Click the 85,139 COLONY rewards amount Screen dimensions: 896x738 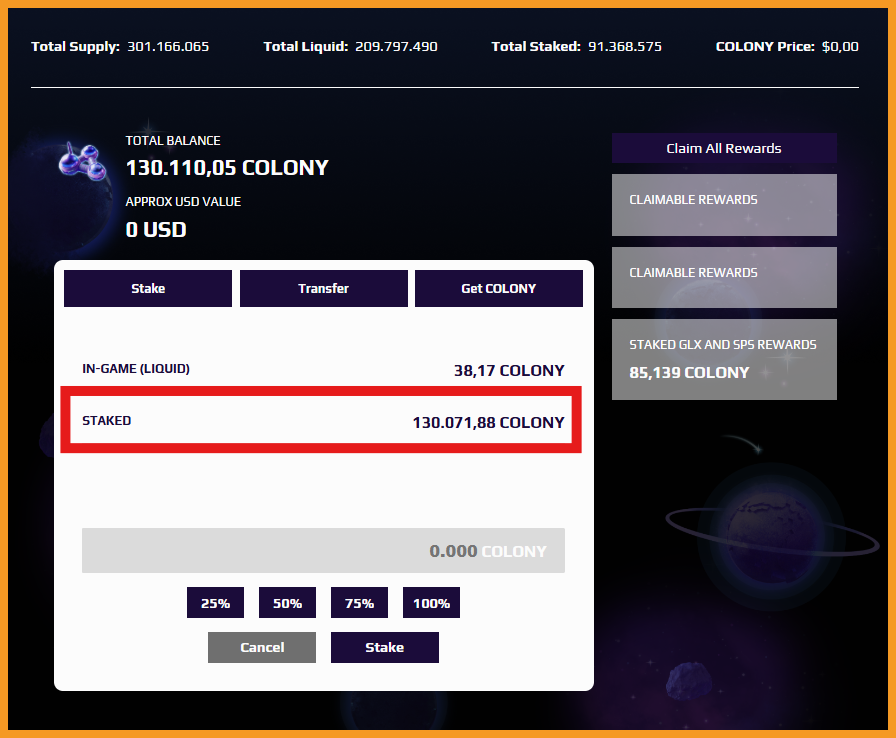point(689,373)
